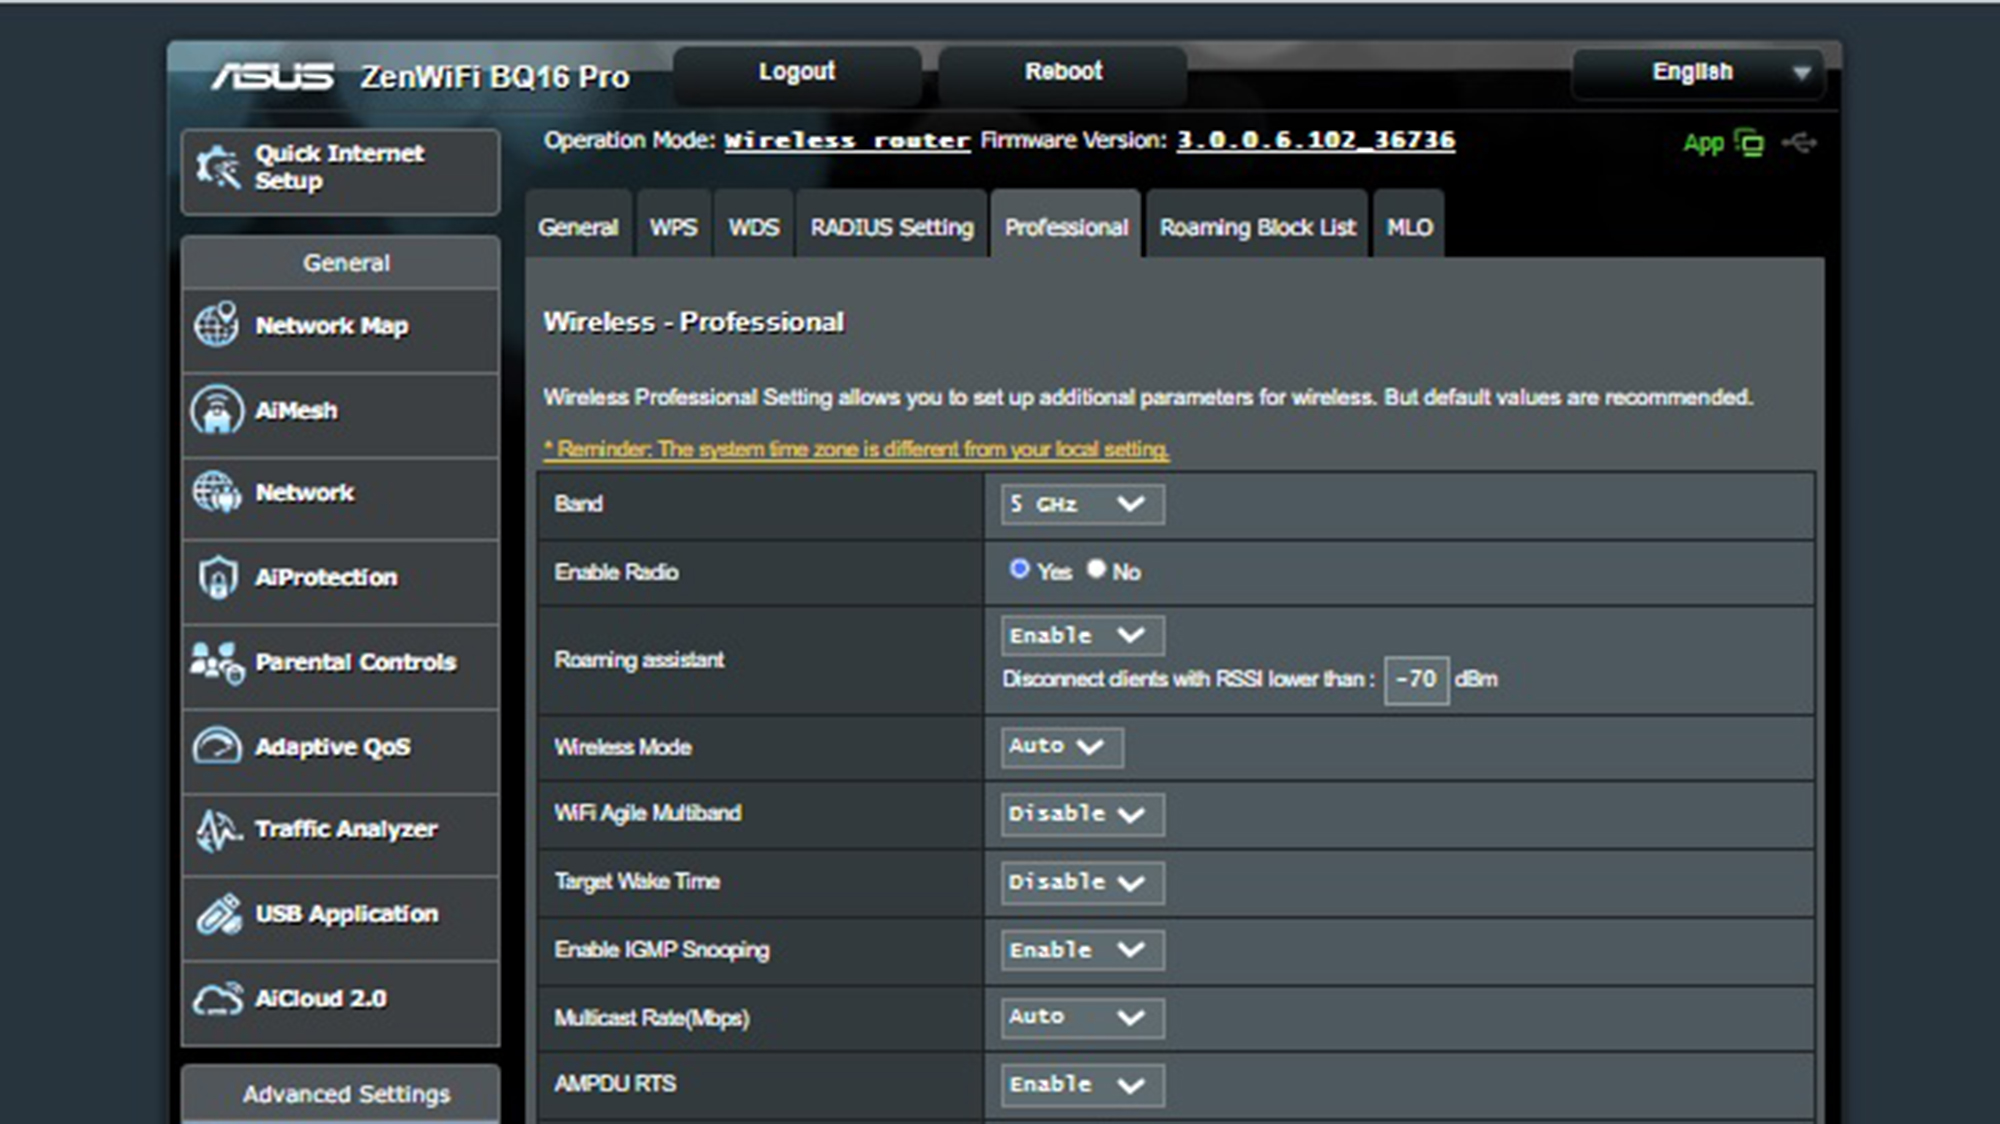This screenshot has height=1124, width=2000.
Task: Click the 'ZenWiFi BQ16 Pro' title text
Action: click(x=495, y=77)
